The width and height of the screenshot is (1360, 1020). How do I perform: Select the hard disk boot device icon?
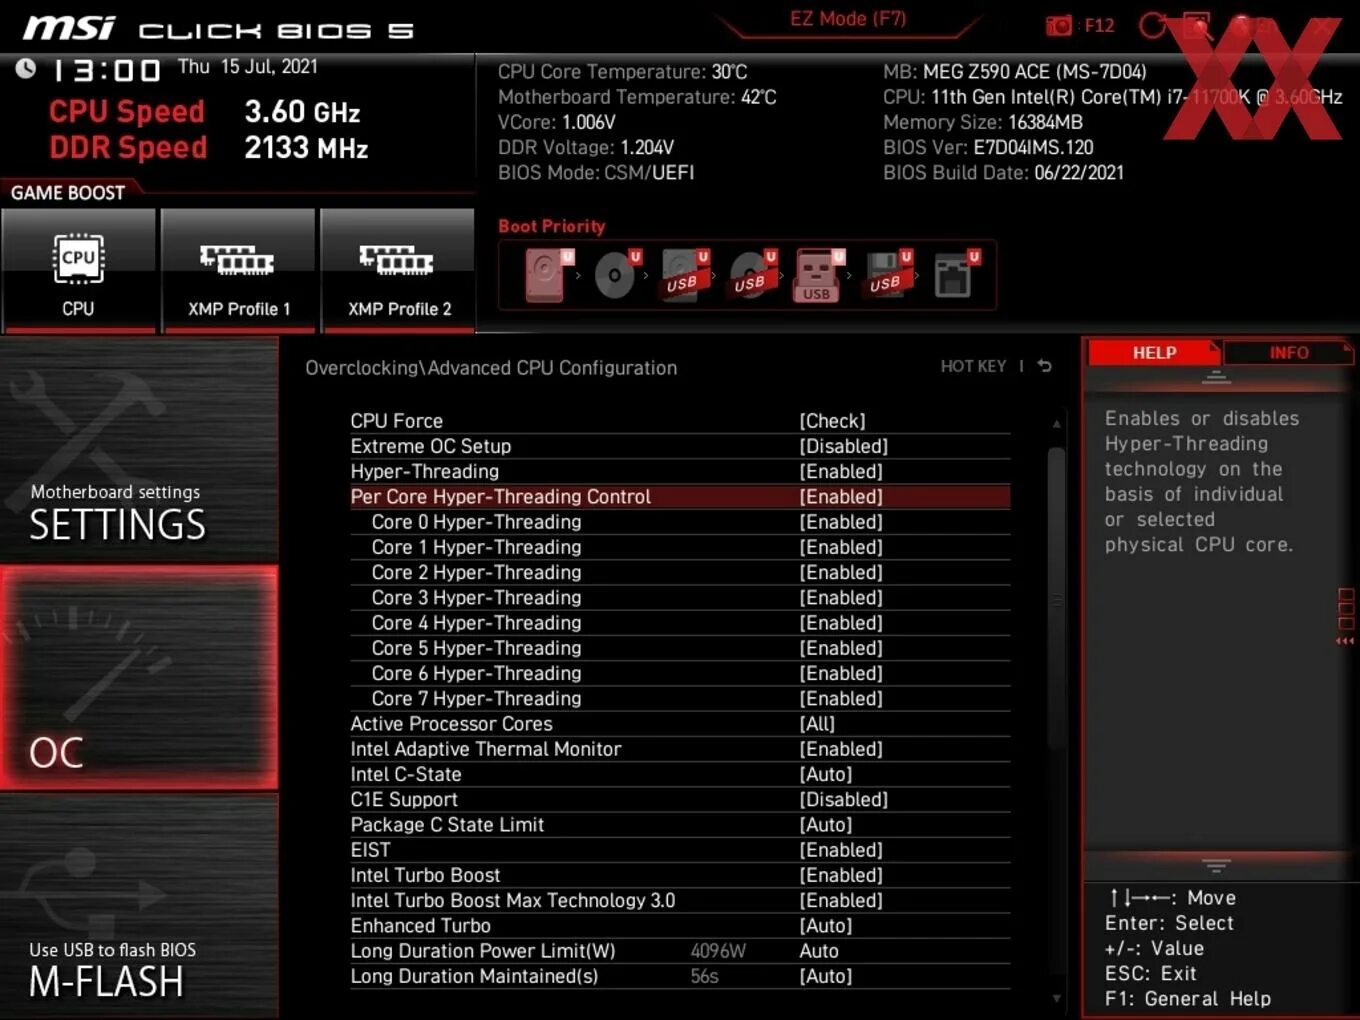[549, 275]
